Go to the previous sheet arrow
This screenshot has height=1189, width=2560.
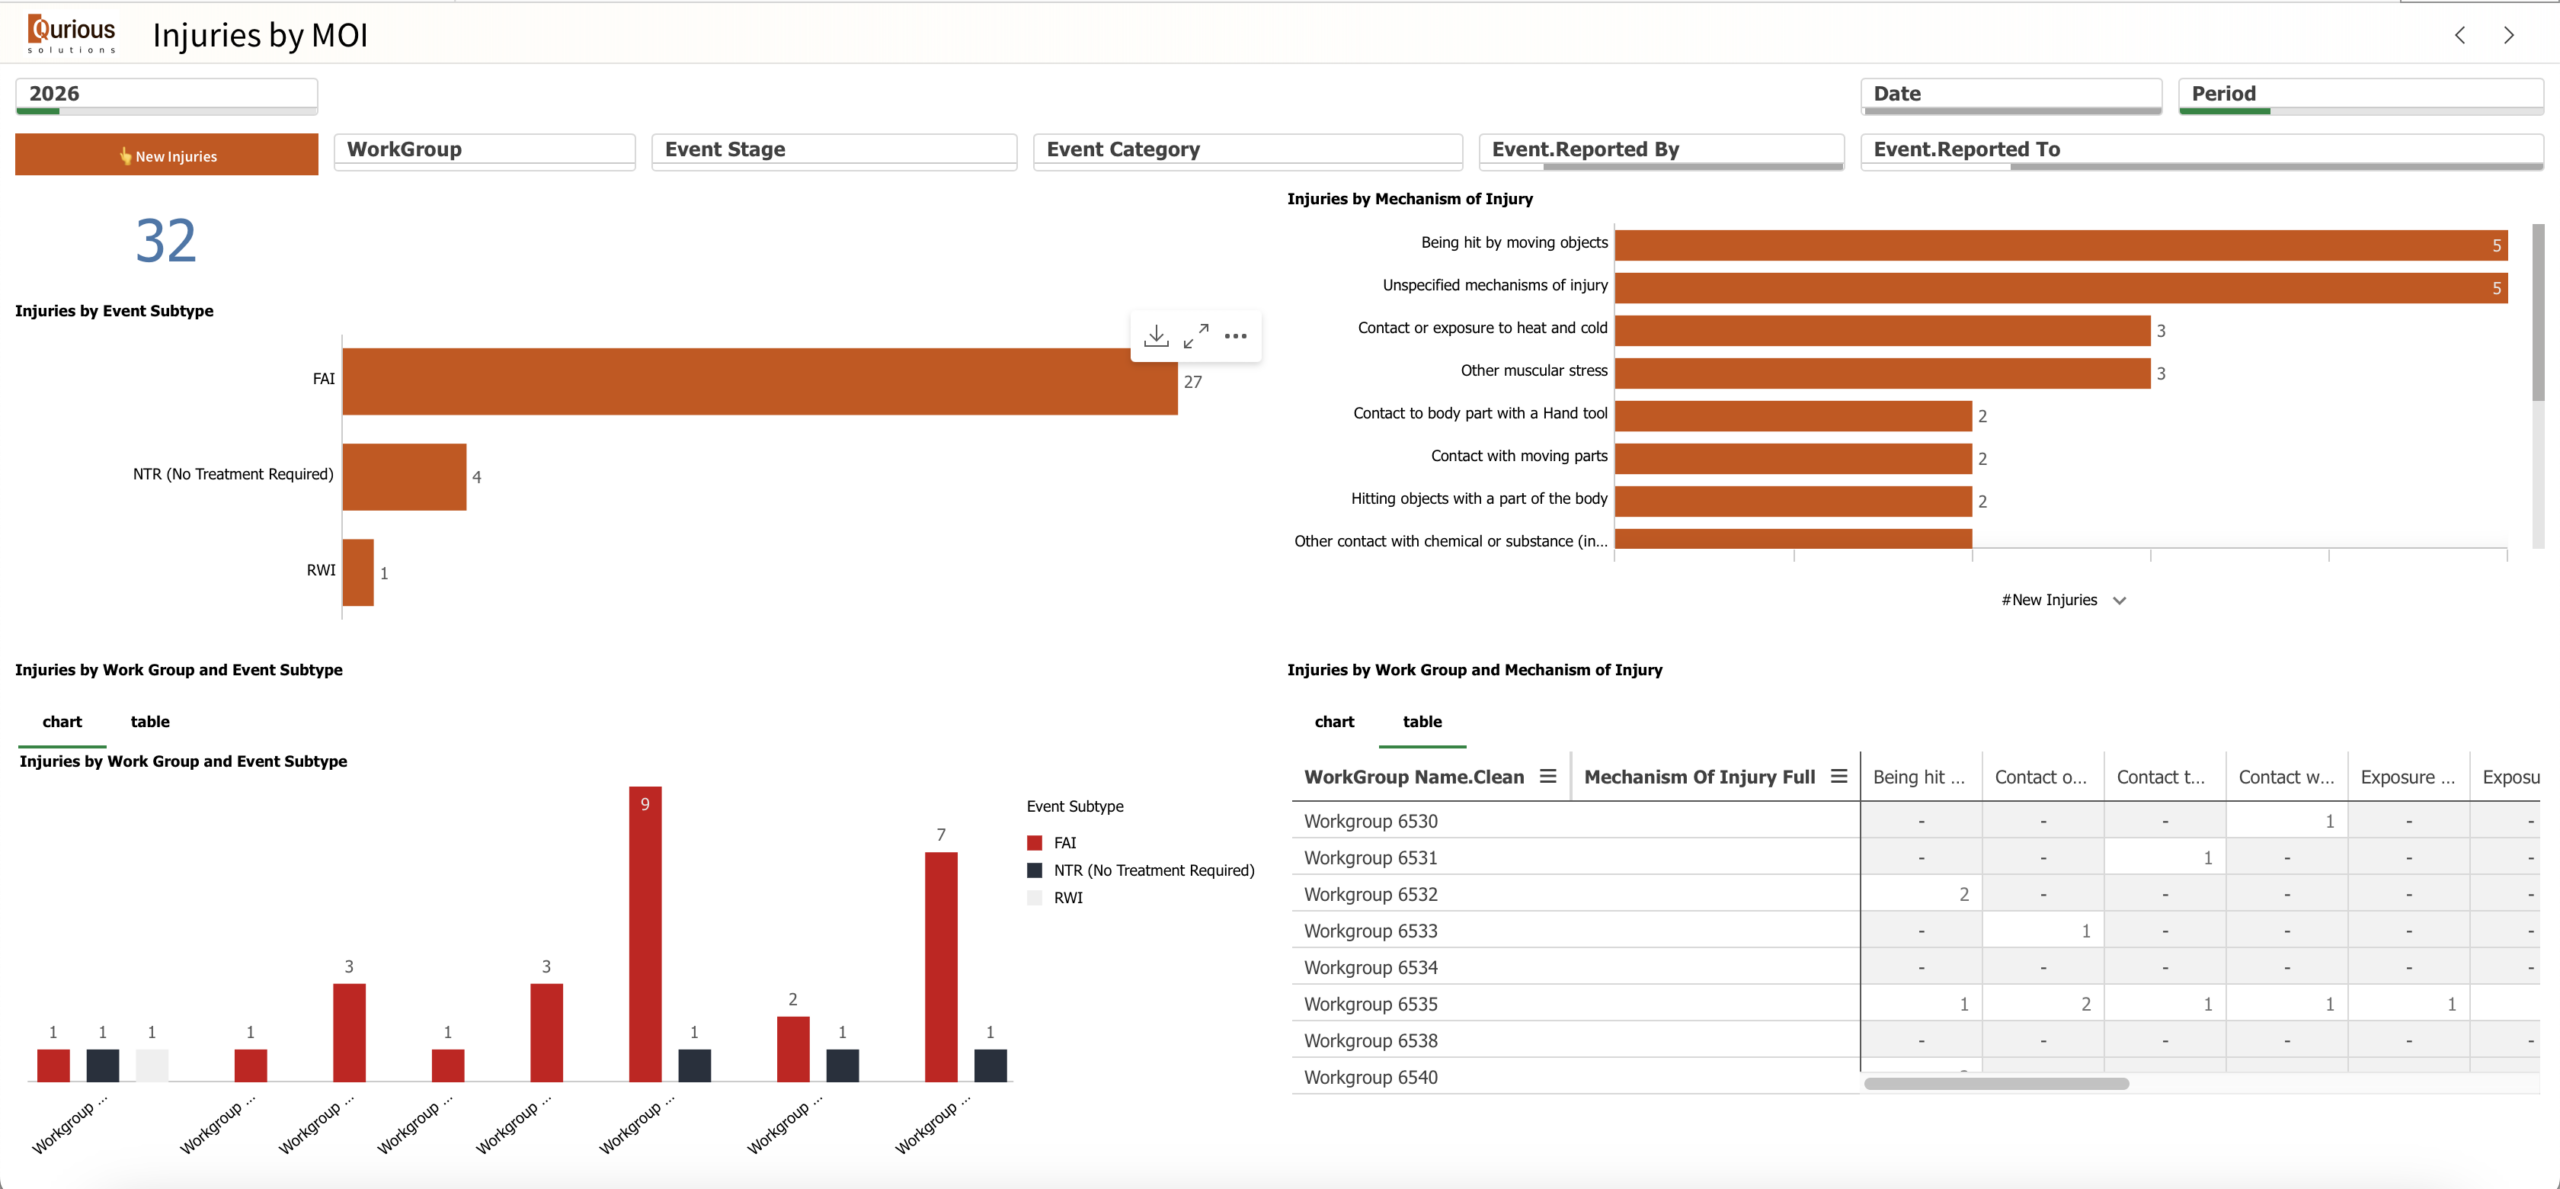click(x=2460, y=35)
